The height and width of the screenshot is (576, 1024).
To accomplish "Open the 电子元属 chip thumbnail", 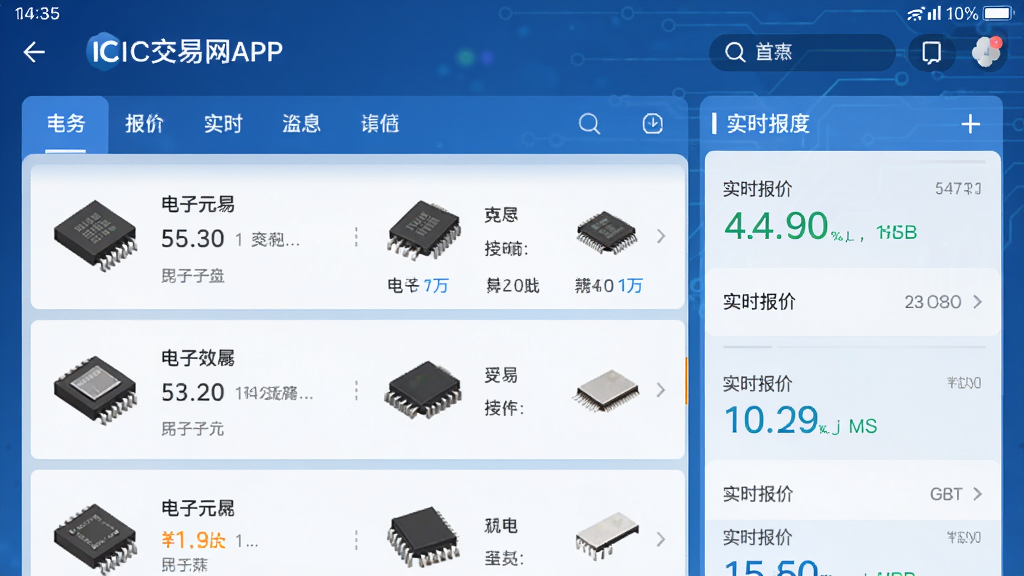I will click(96, 537).
